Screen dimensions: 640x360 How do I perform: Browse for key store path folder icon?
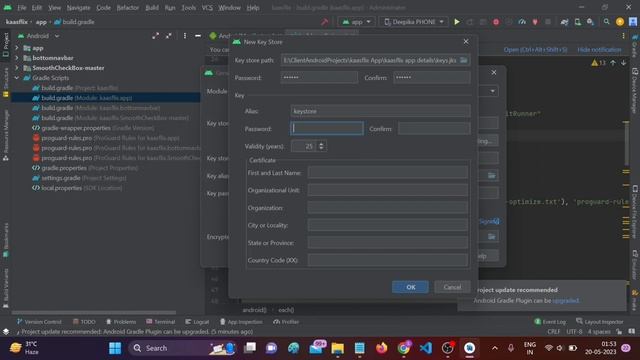pos(464,60)
